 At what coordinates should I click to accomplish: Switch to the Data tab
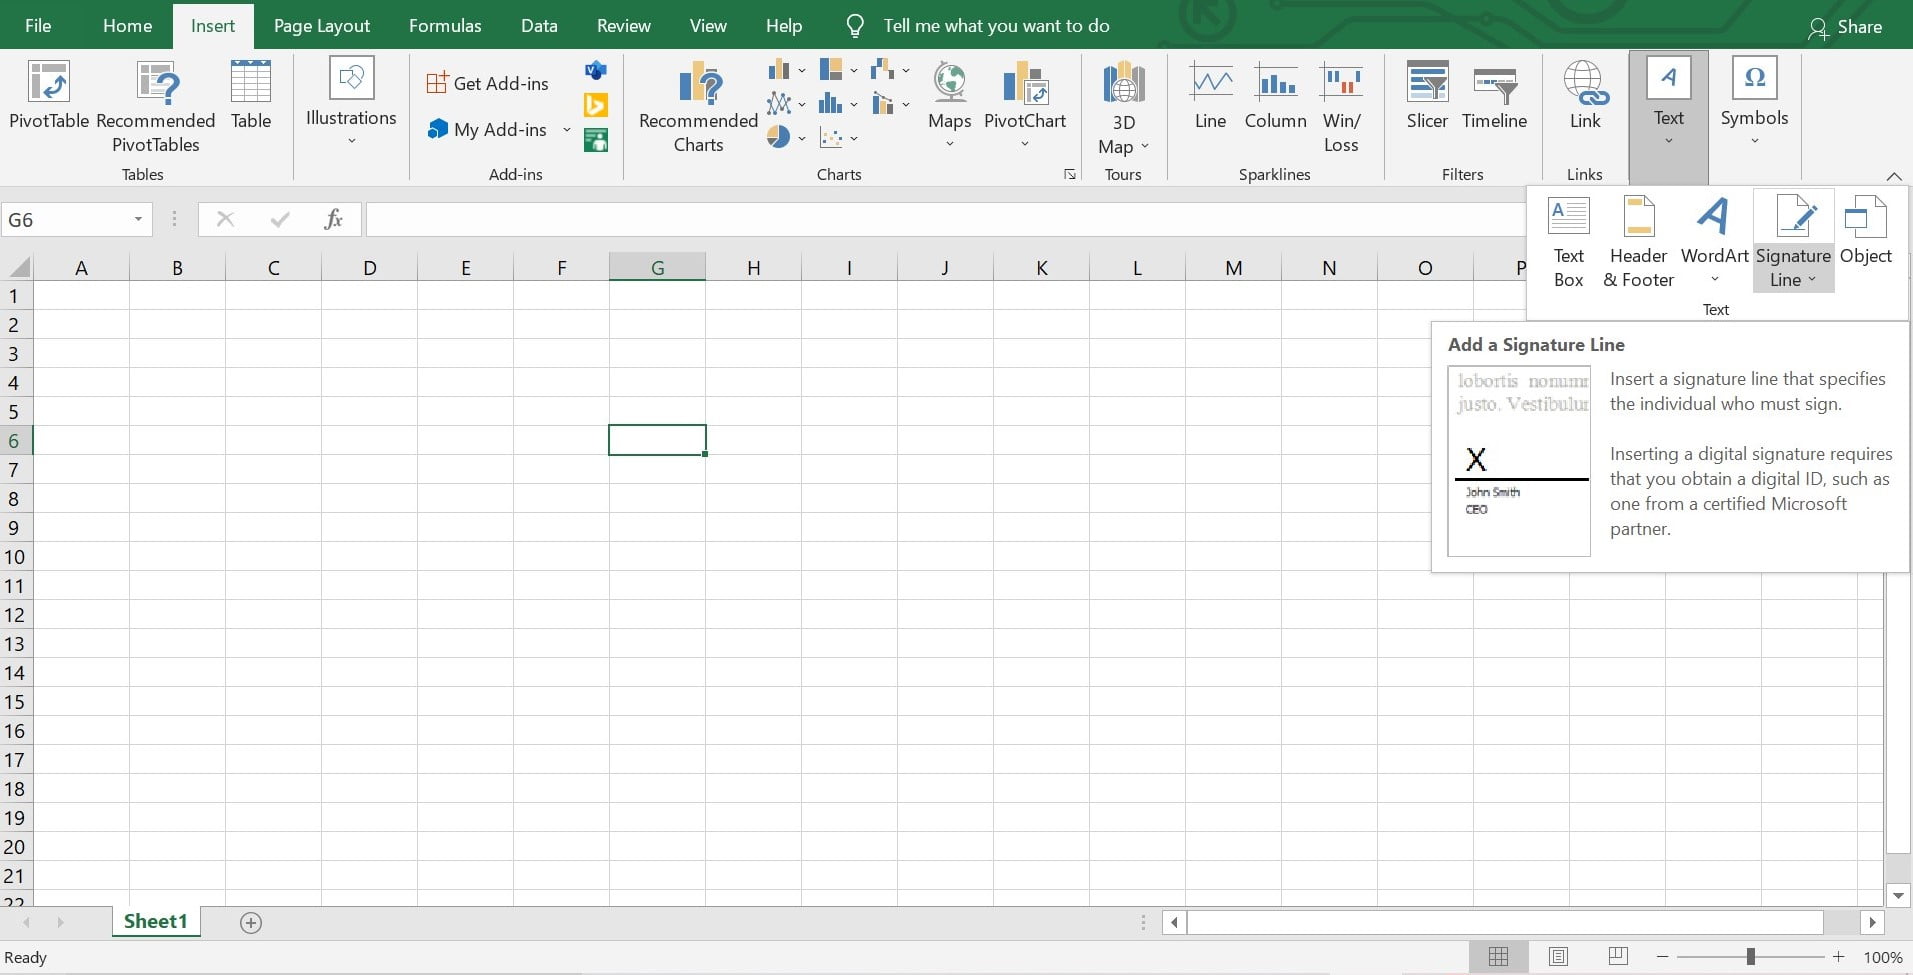click(x=539, y=25)
